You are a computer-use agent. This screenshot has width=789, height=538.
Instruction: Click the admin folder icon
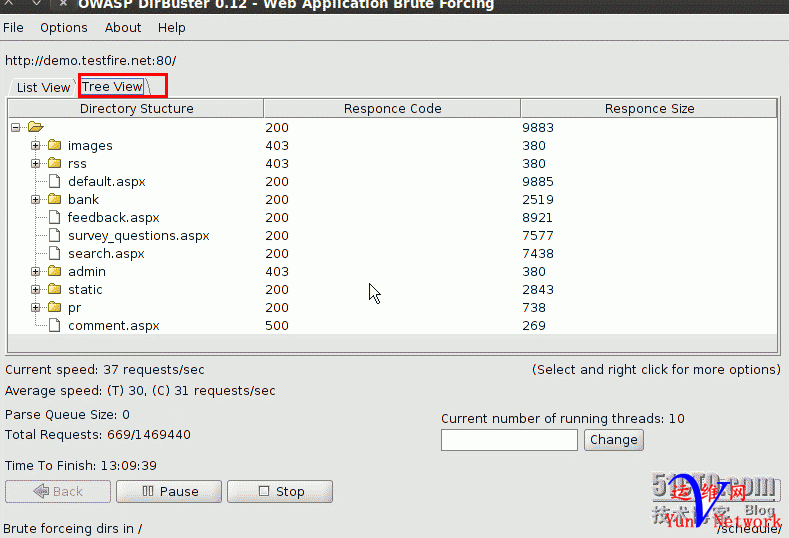tap(54, 271)
